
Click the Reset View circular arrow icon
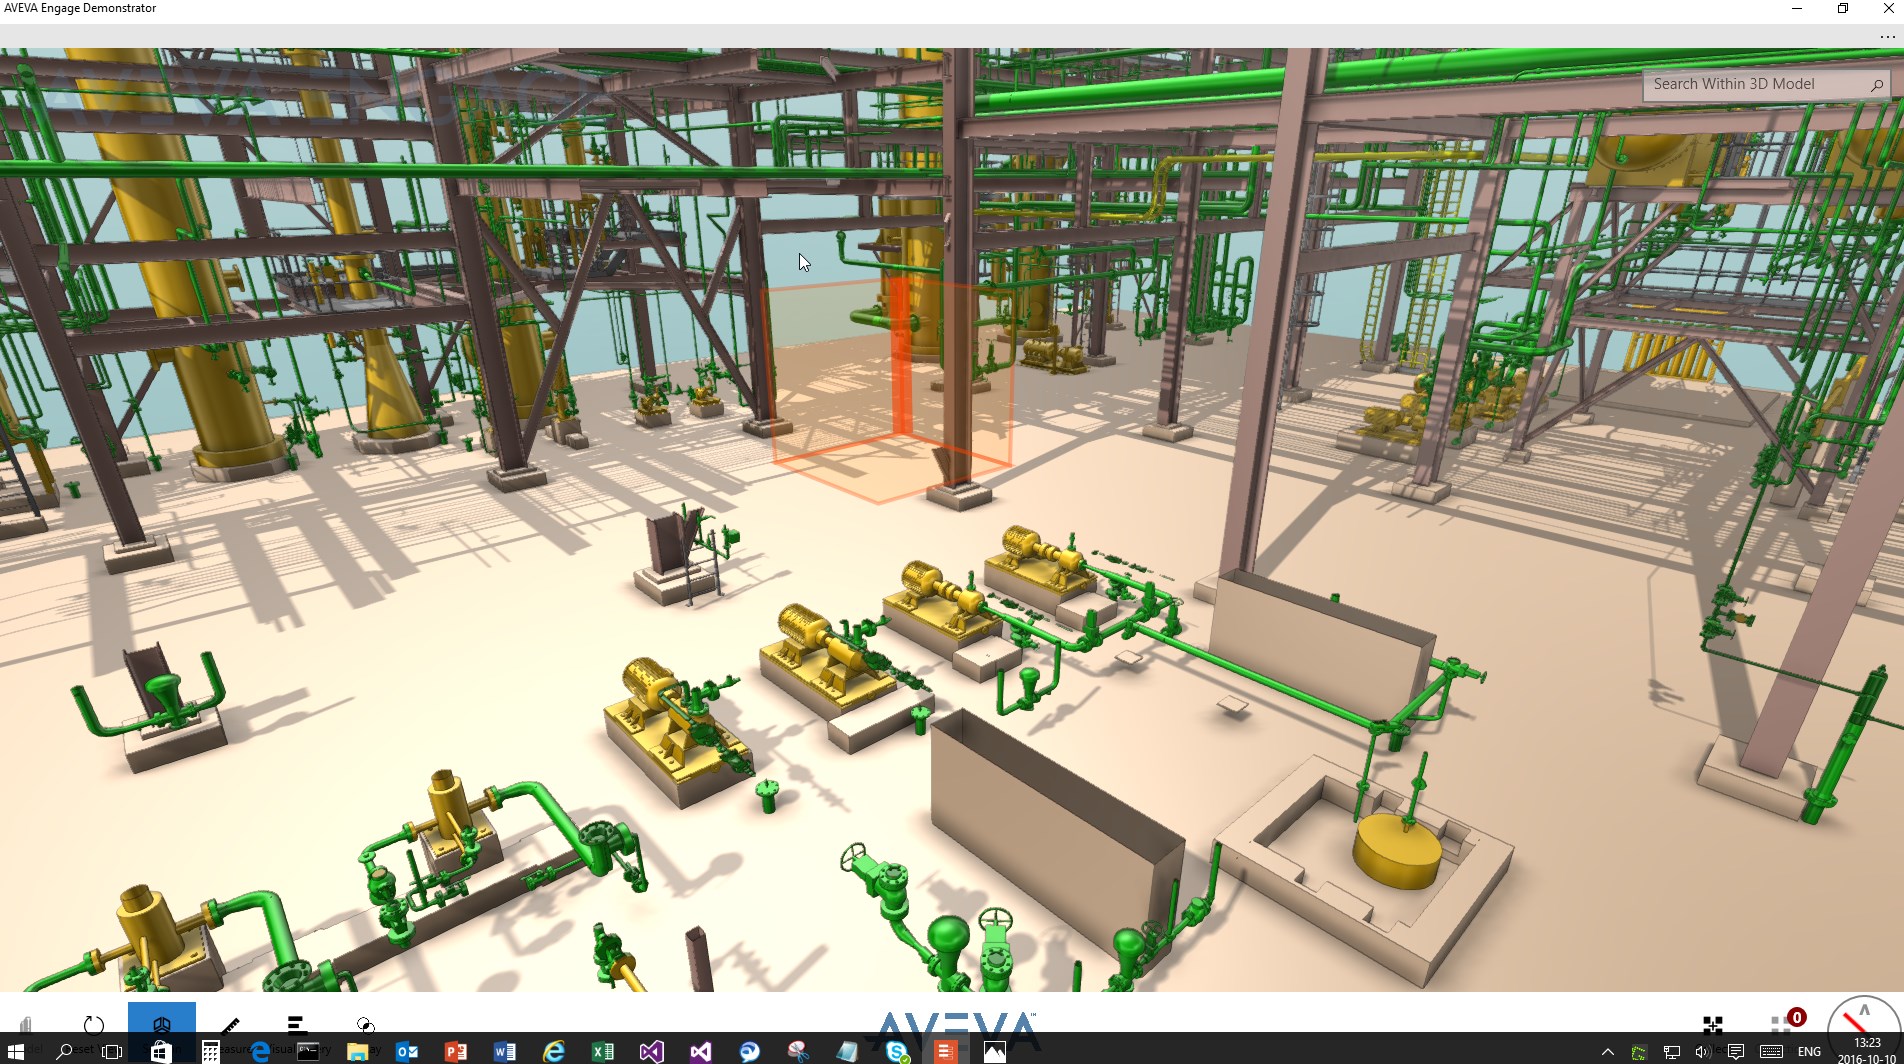tap(94, 1024)
